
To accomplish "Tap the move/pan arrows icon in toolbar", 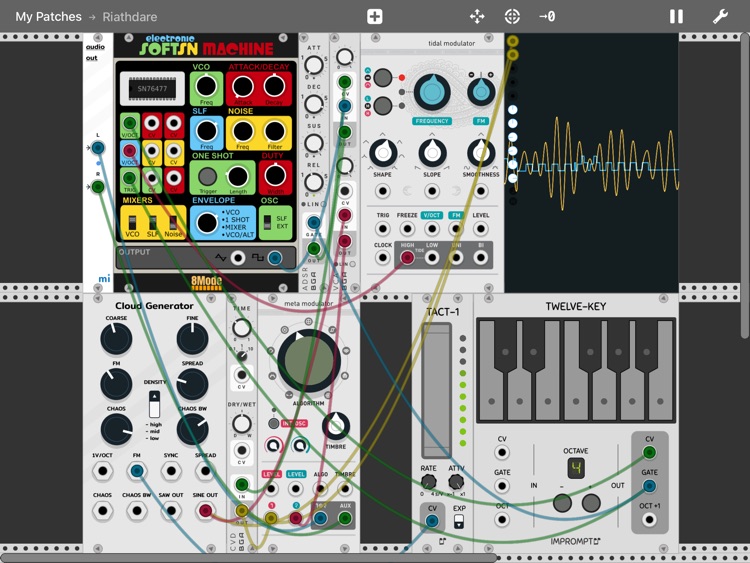I will pos(477,17).
